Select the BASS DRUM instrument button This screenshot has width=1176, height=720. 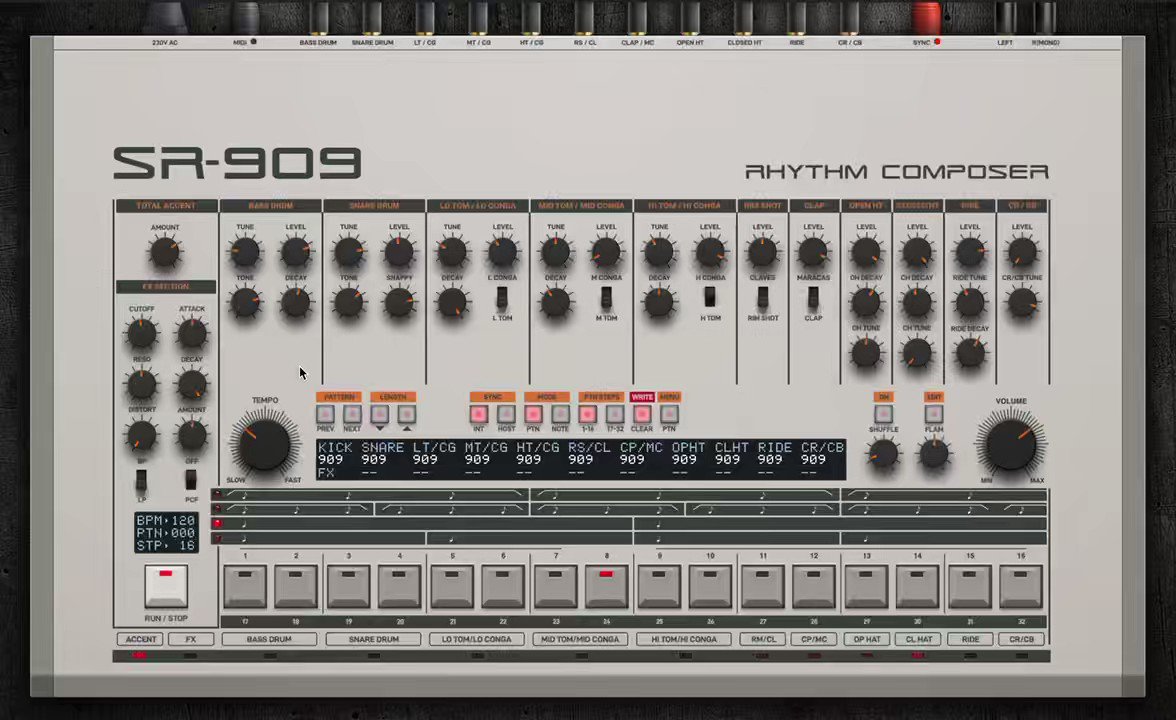[x=269, y=639]
